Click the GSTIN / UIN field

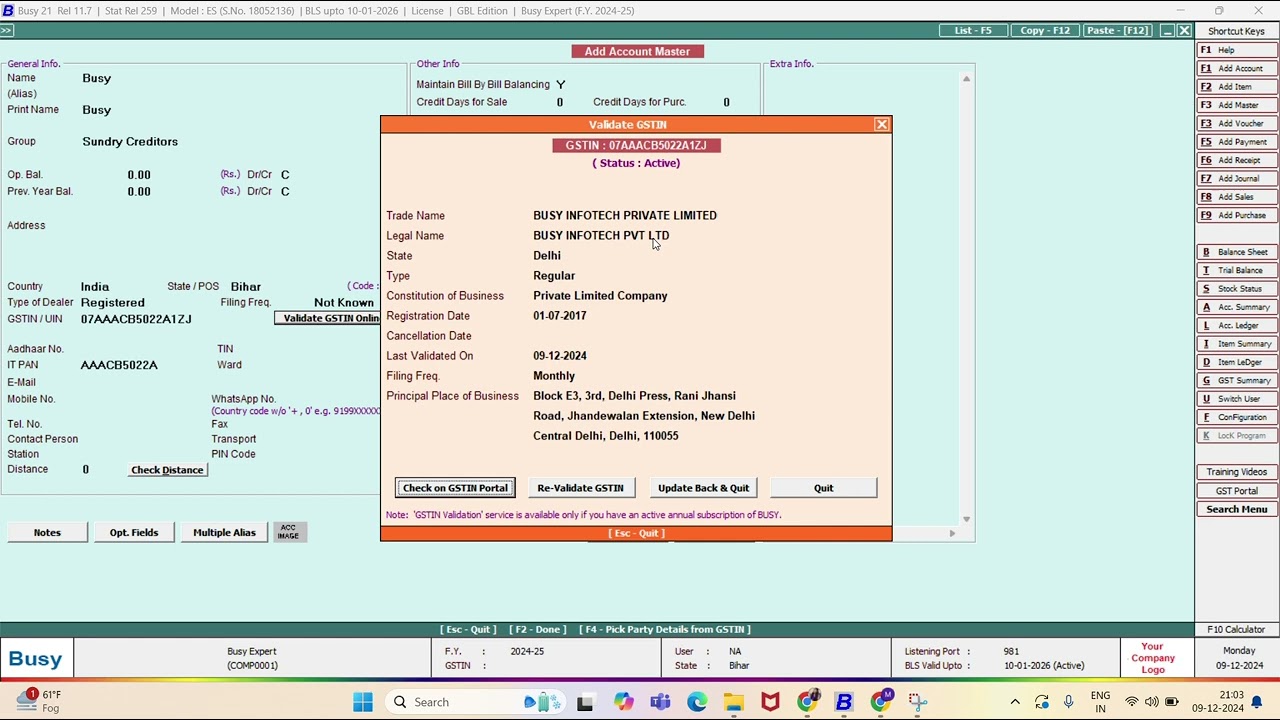136,319
